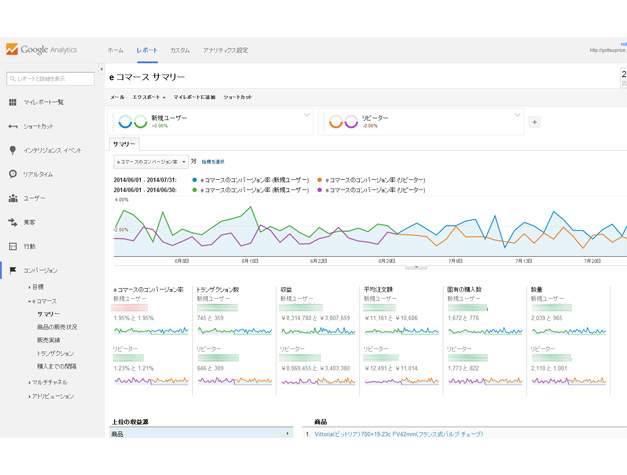Open the new users segment dropdown chevron

pos(307,115)
